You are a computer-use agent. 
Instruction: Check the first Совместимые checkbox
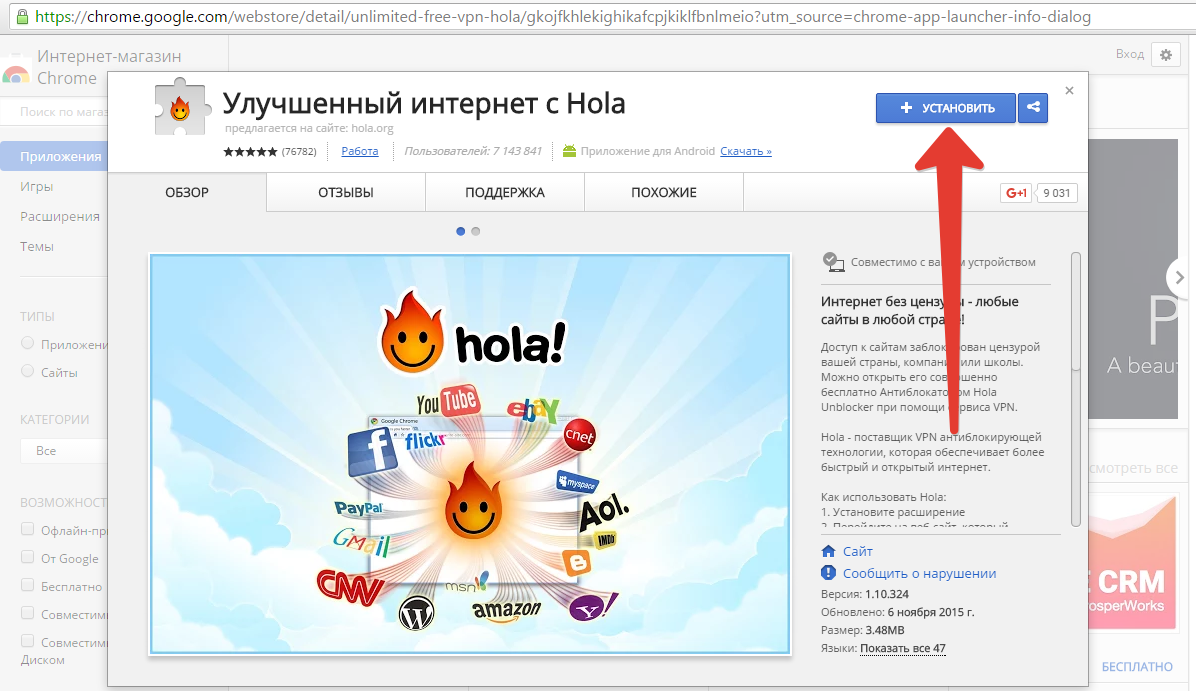click(27, 613)
